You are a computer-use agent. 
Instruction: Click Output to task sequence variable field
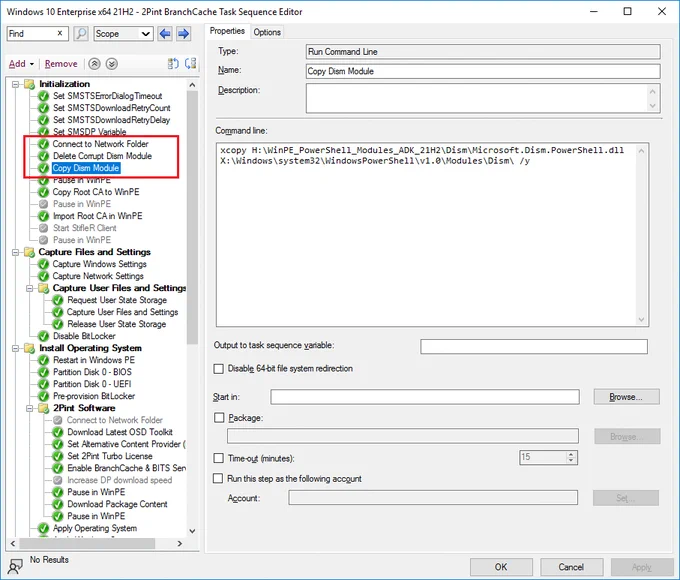[534, 346]
